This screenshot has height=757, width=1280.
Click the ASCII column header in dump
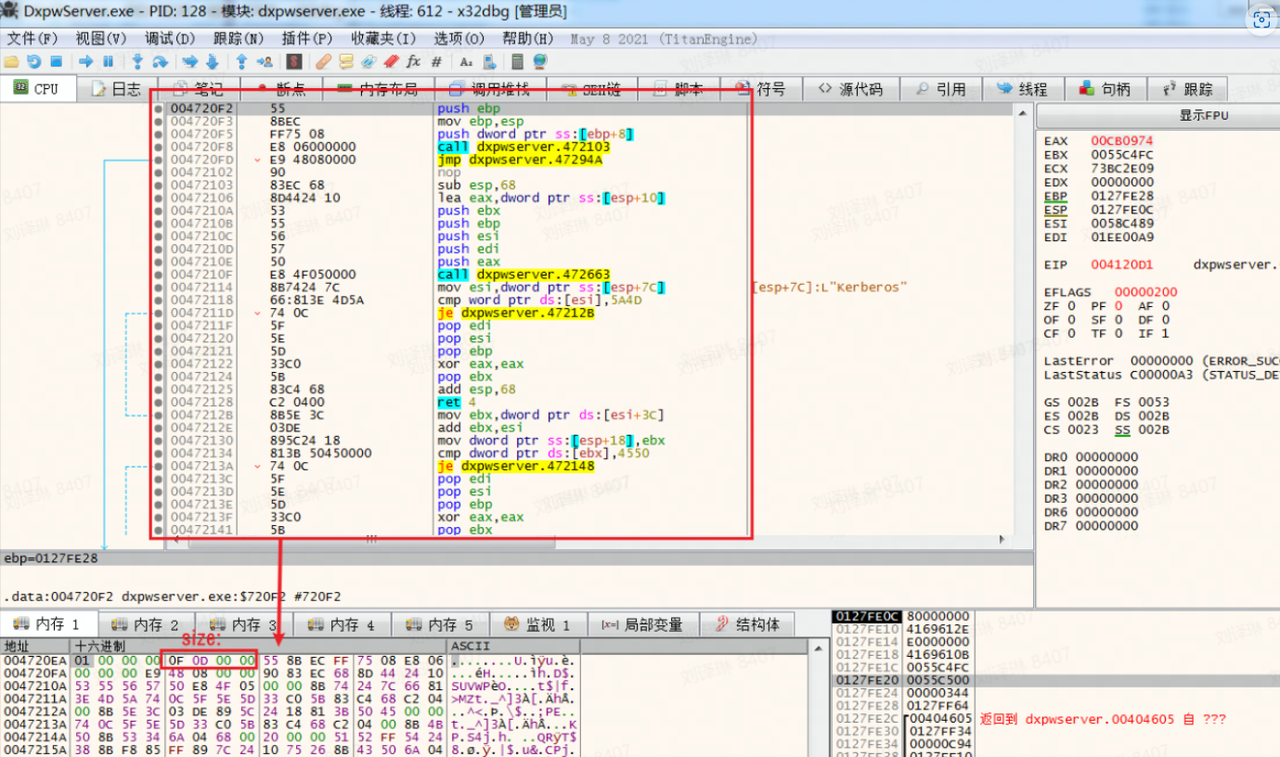pos(513,647)
